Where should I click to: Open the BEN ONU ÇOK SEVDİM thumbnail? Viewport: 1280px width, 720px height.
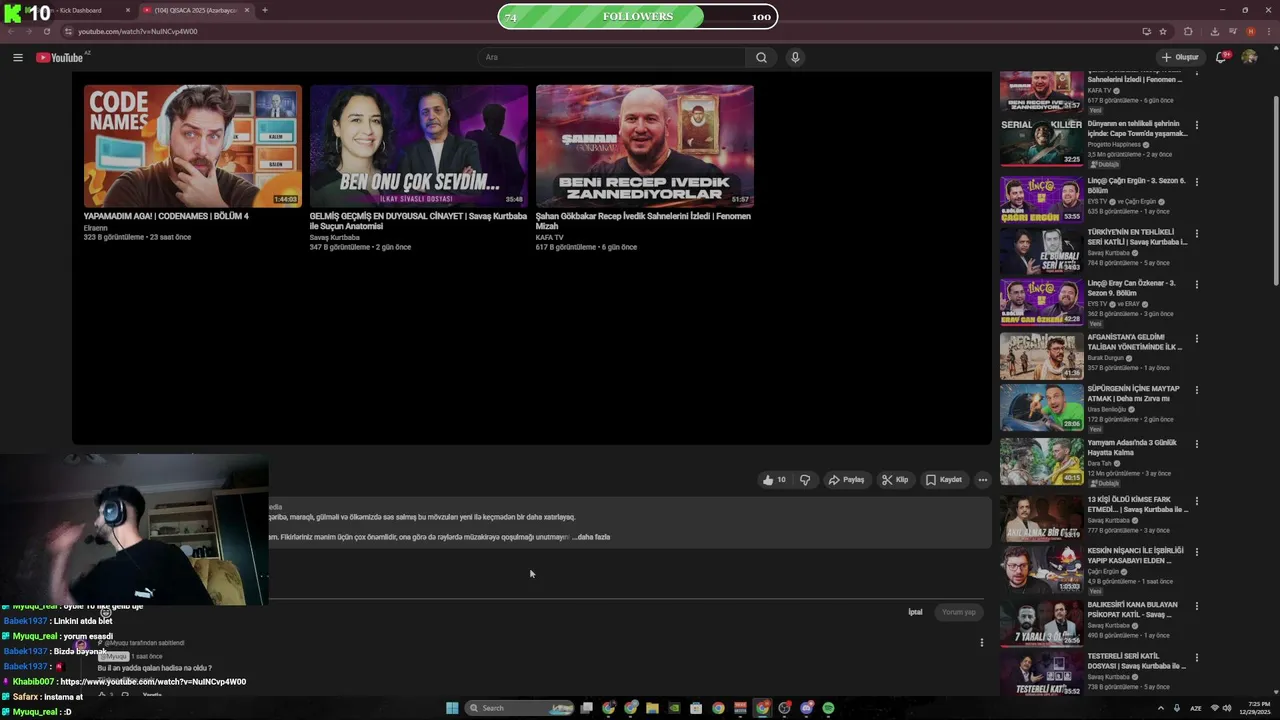[x=419, y=146]
